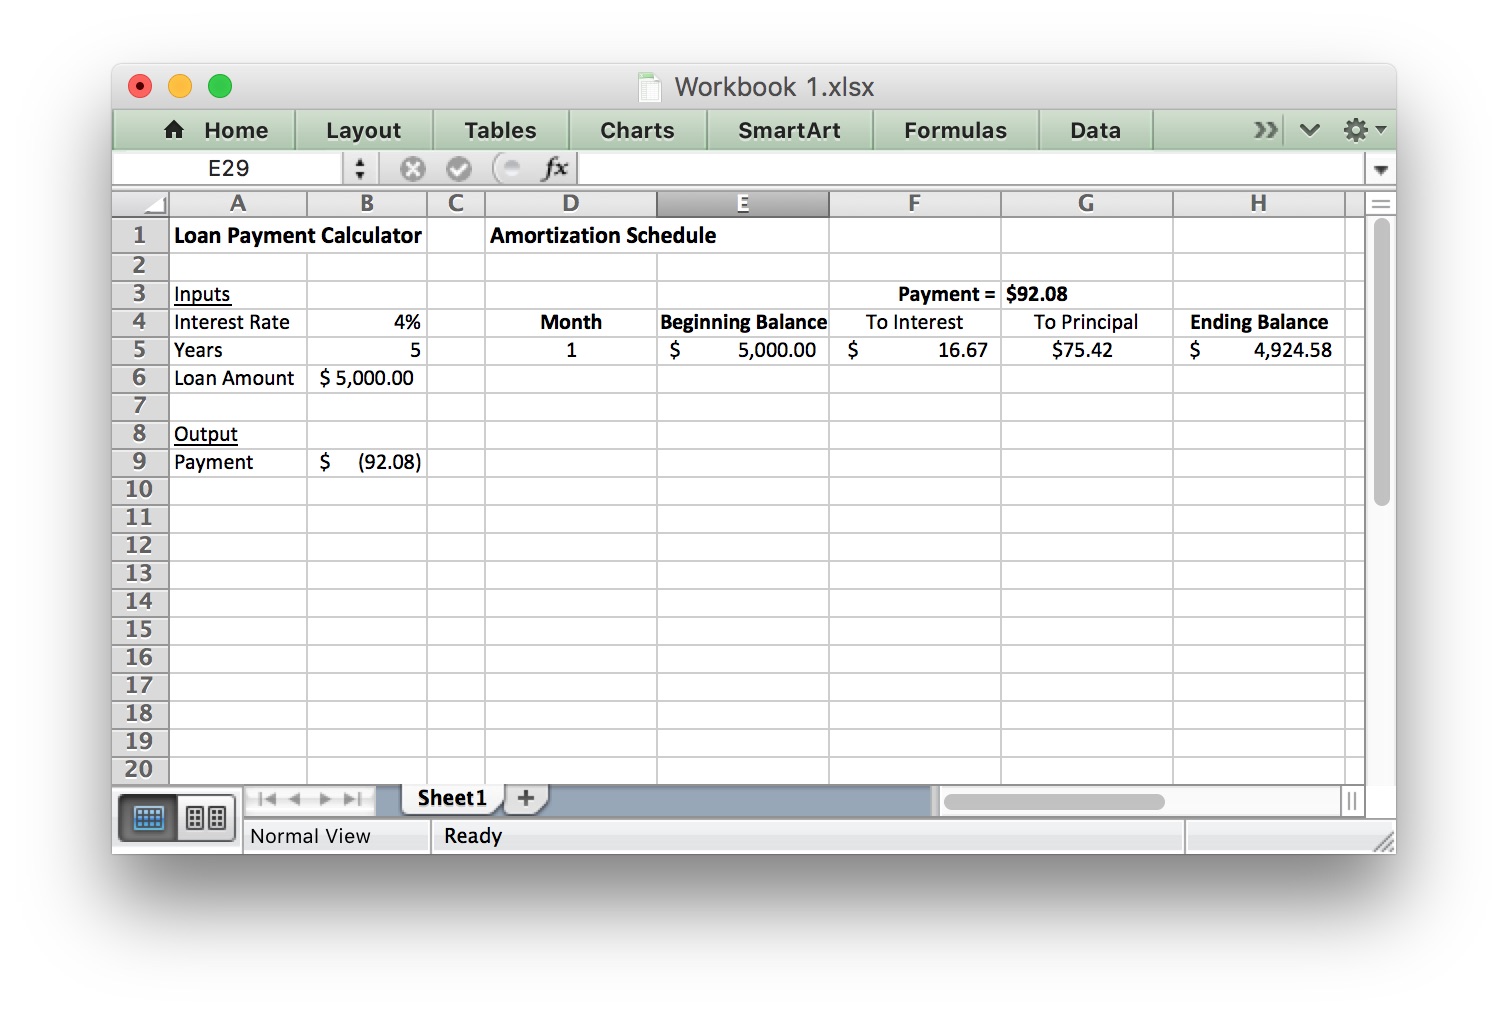
Task: Add a new sheet with plus button
Action: click(x=526, y=798)
